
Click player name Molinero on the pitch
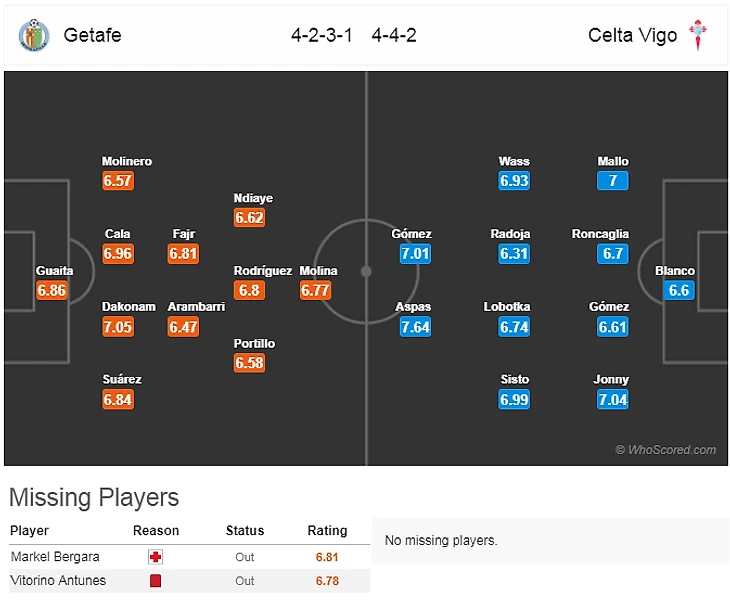tap(127, 161)
